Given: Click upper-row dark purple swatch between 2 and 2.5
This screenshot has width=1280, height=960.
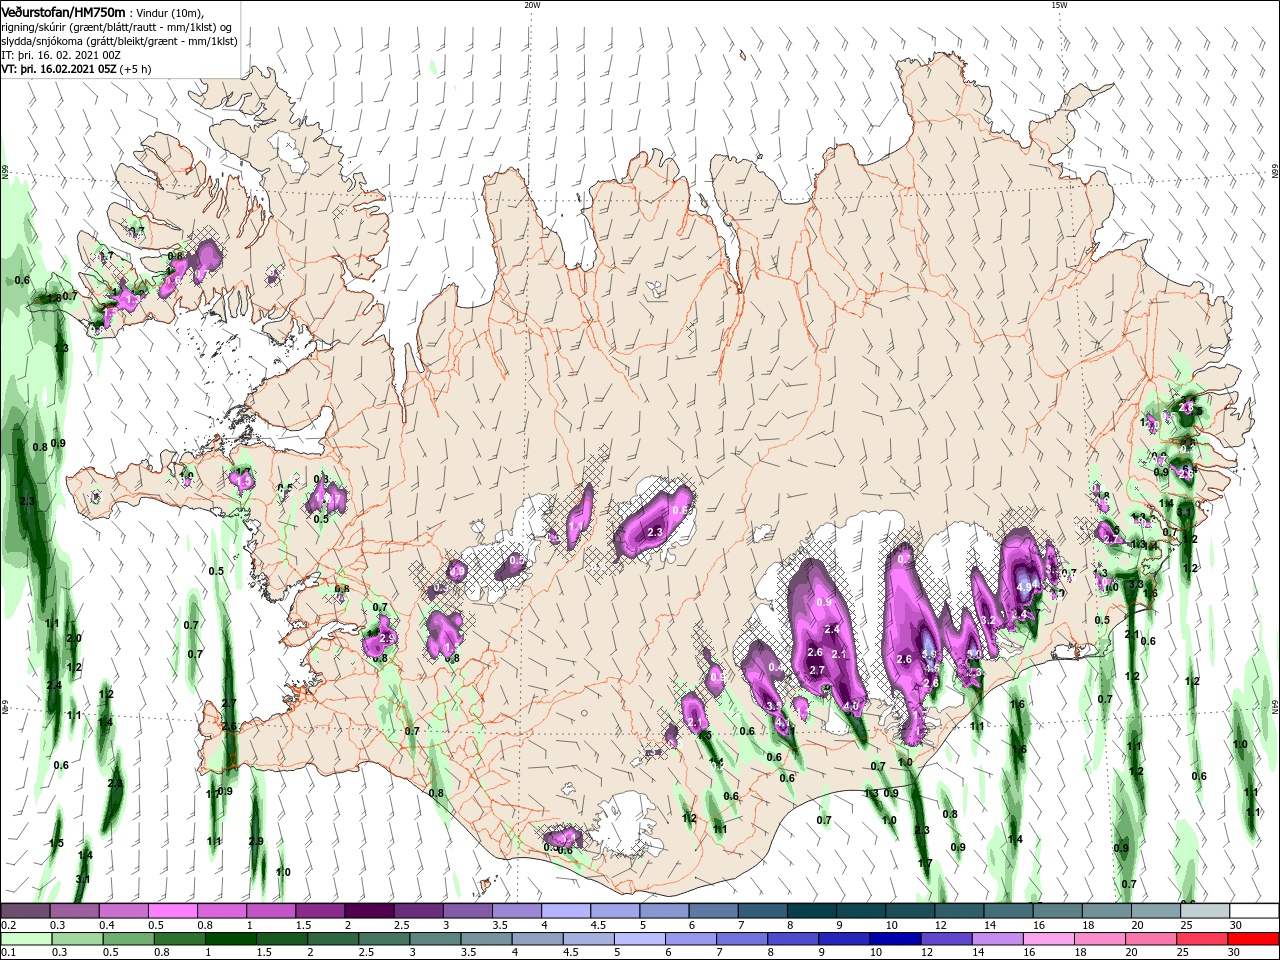Looking at the screenshot, I should coord(368,911).
